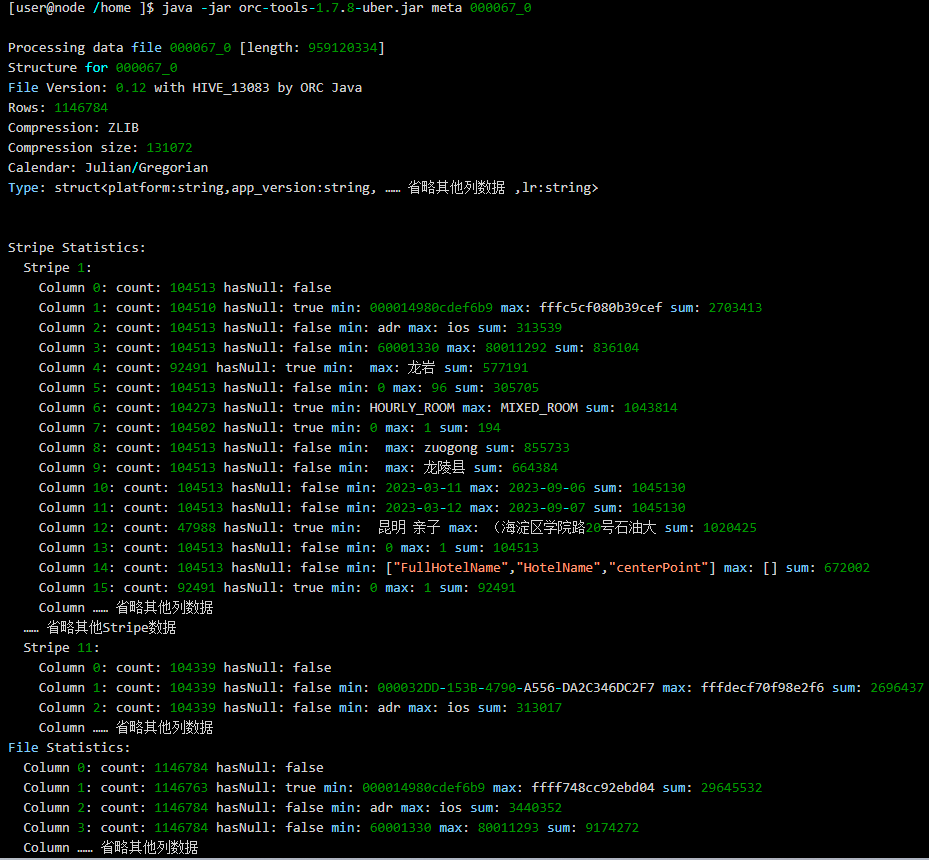Click the sum value 9174272
Viewport: 929px width, 860px height.
(612, 828)
